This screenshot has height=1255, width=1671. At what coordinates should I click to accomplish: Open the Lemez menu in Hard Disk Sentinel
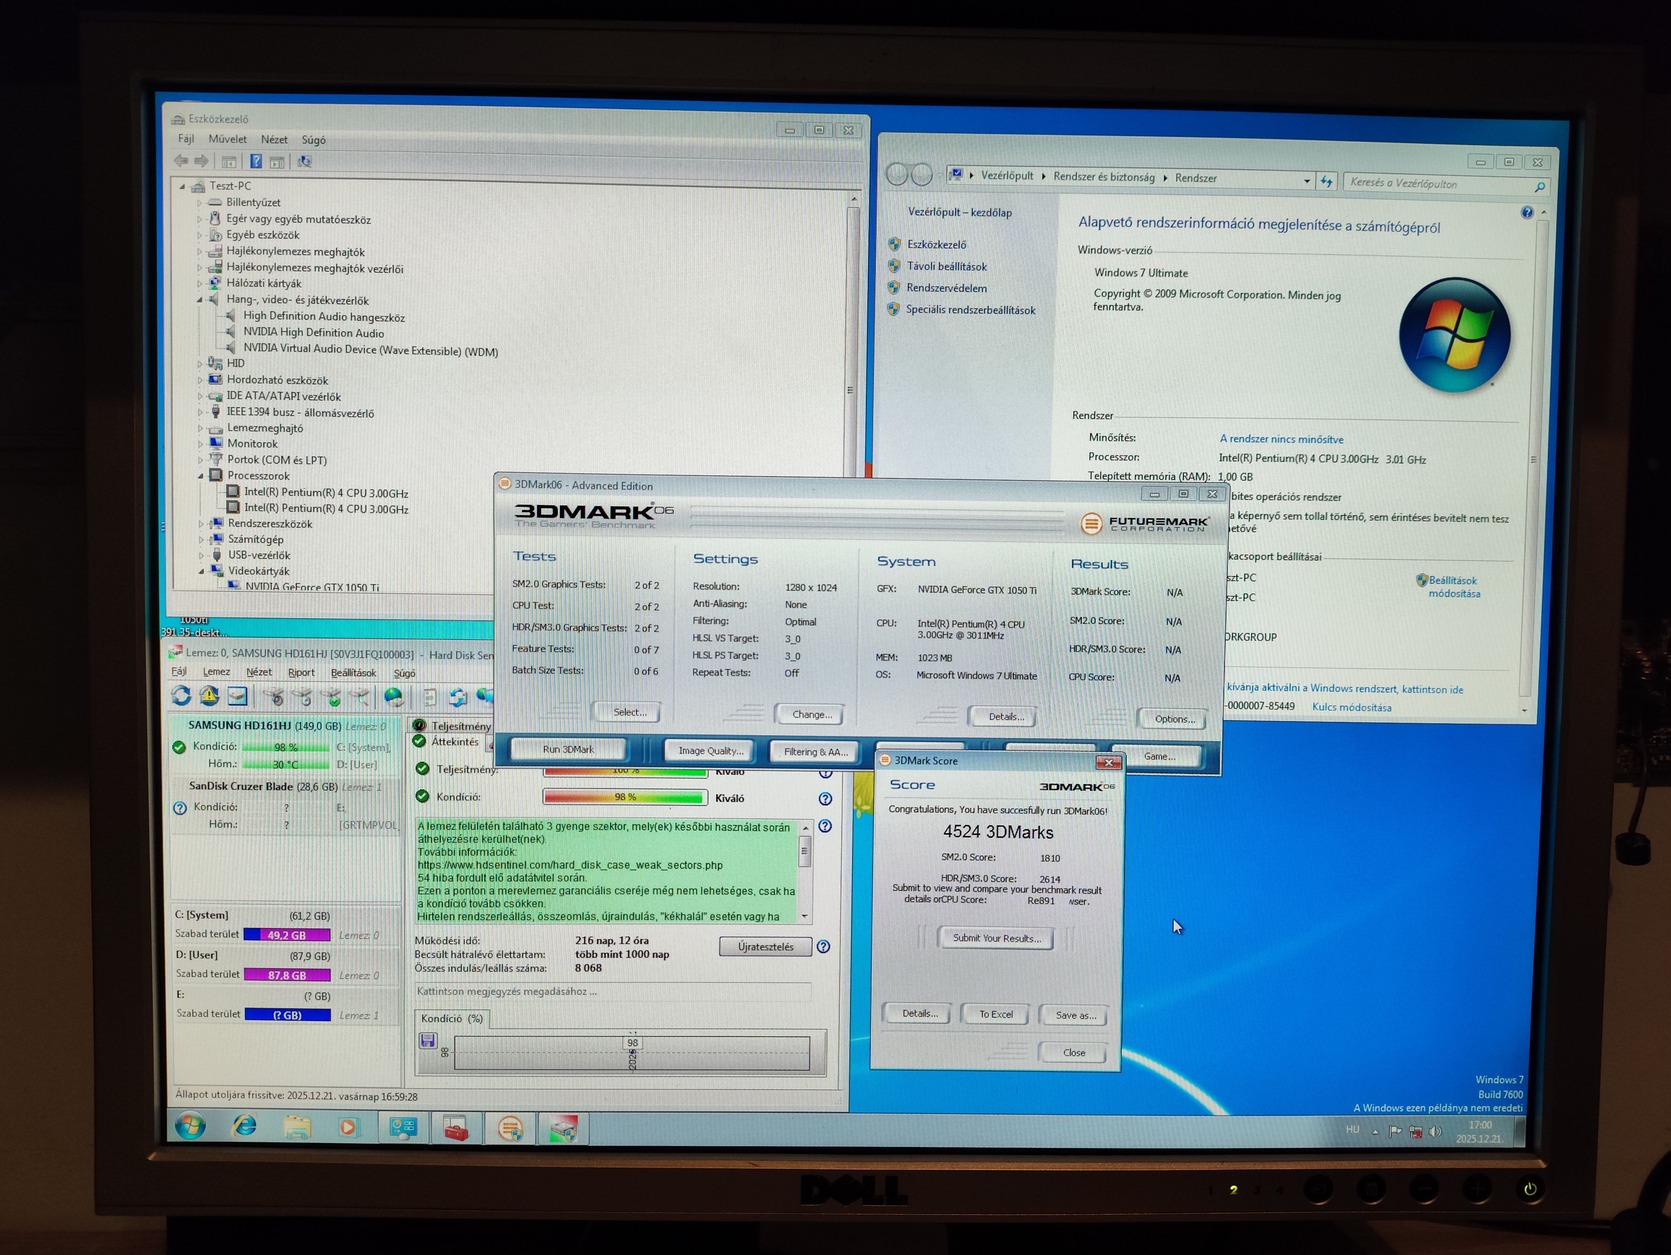216,672
